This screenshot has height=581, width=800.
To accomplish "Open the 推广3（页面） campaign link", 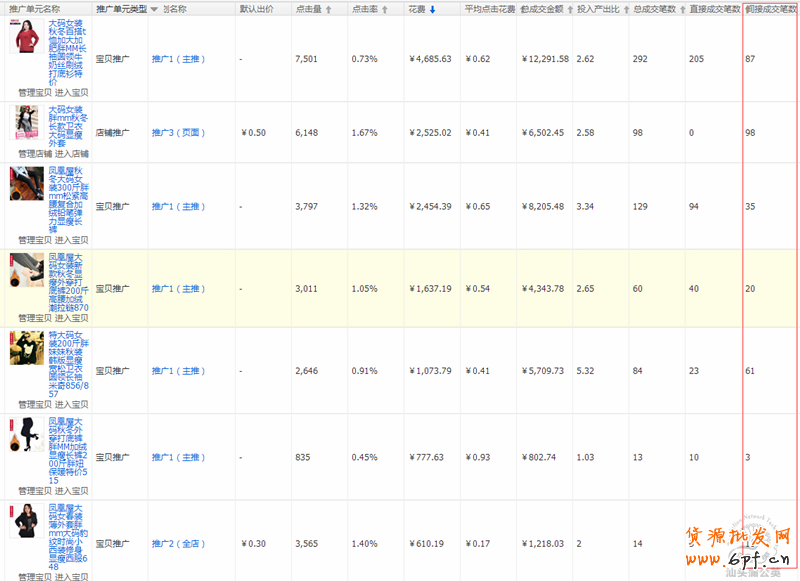I will tap(177, 132).
